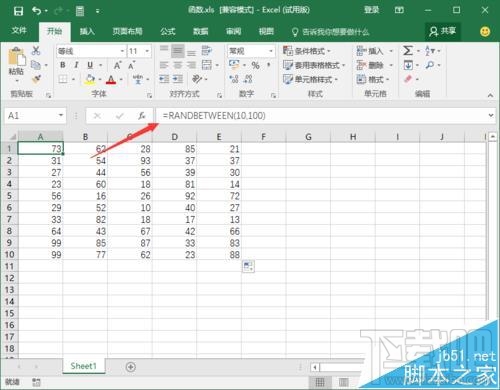The image size is (500, 390).
Task: Click the AutoSum sigma icon
Action: tap(408, 51)
